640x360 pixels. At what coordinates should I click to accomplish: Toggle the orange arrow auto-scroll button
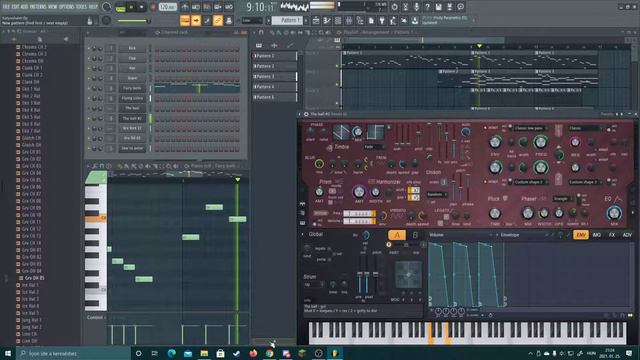[x=196, y=20]
